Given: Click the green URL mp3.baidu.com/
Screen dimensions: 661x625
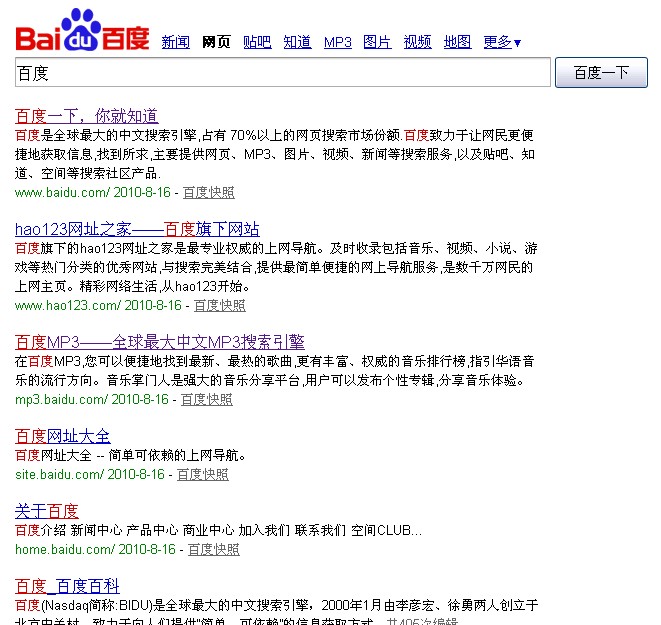Looking at the screenshot, I should click(x=62, y=400).
